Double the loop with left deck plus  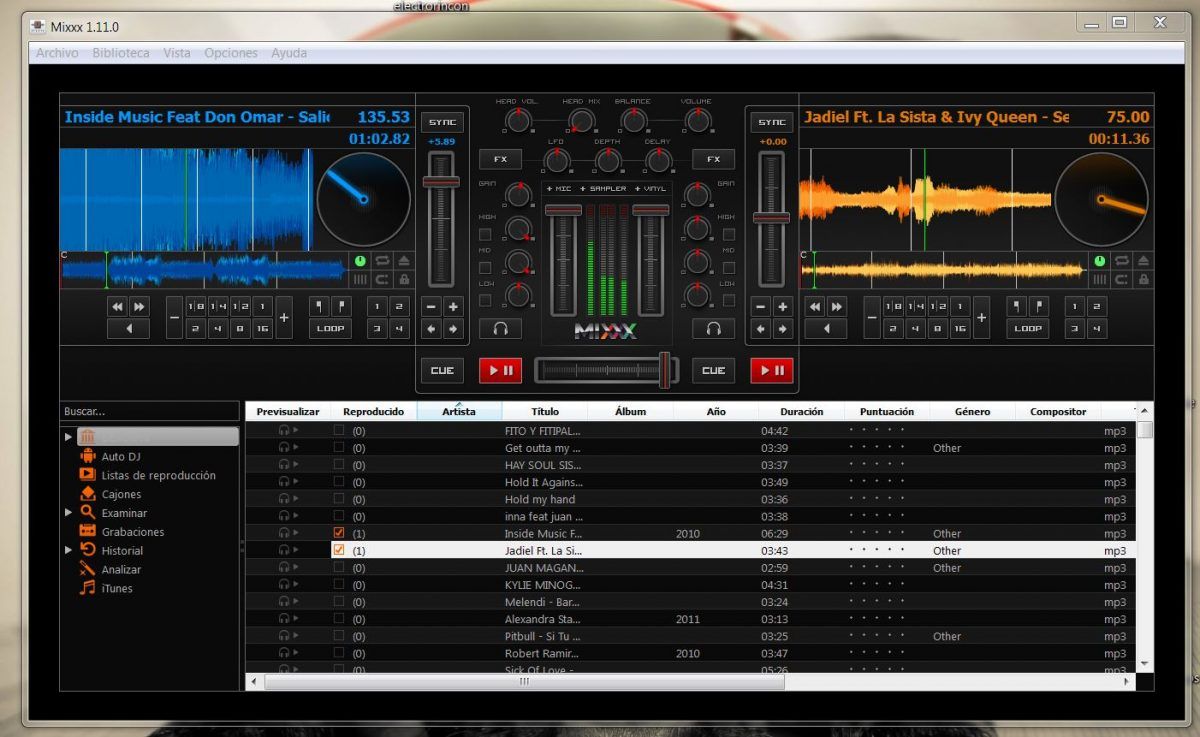click(x=284, y=318)
